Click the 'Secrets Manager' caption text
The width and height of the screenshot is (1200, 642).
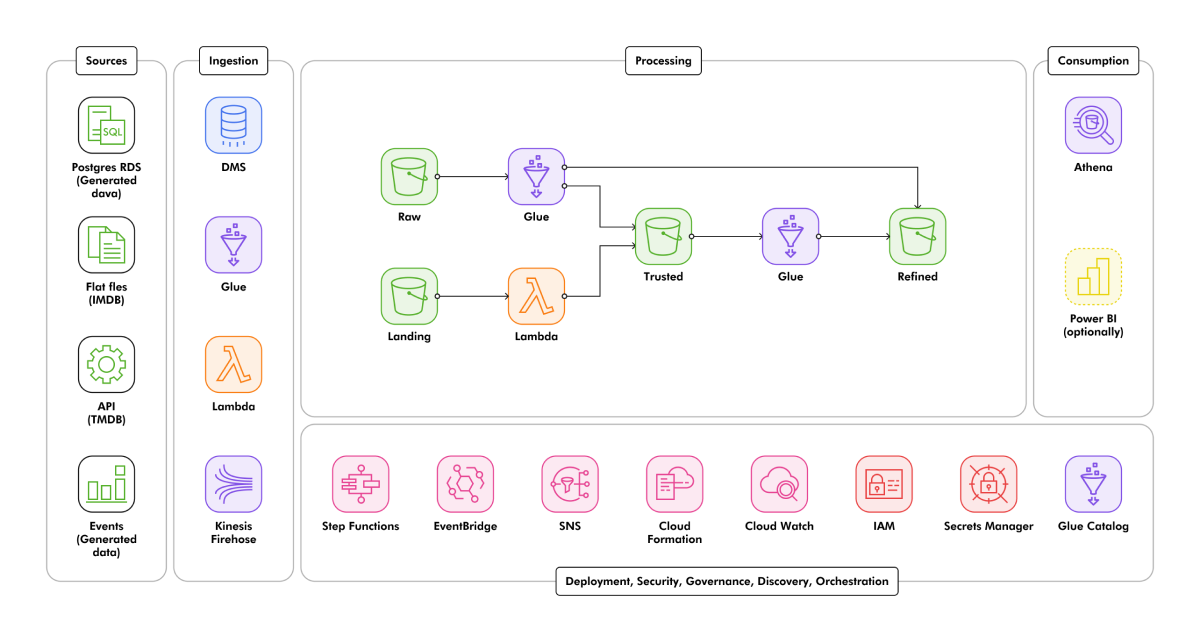pyautogui.click(x=988, y=526)
